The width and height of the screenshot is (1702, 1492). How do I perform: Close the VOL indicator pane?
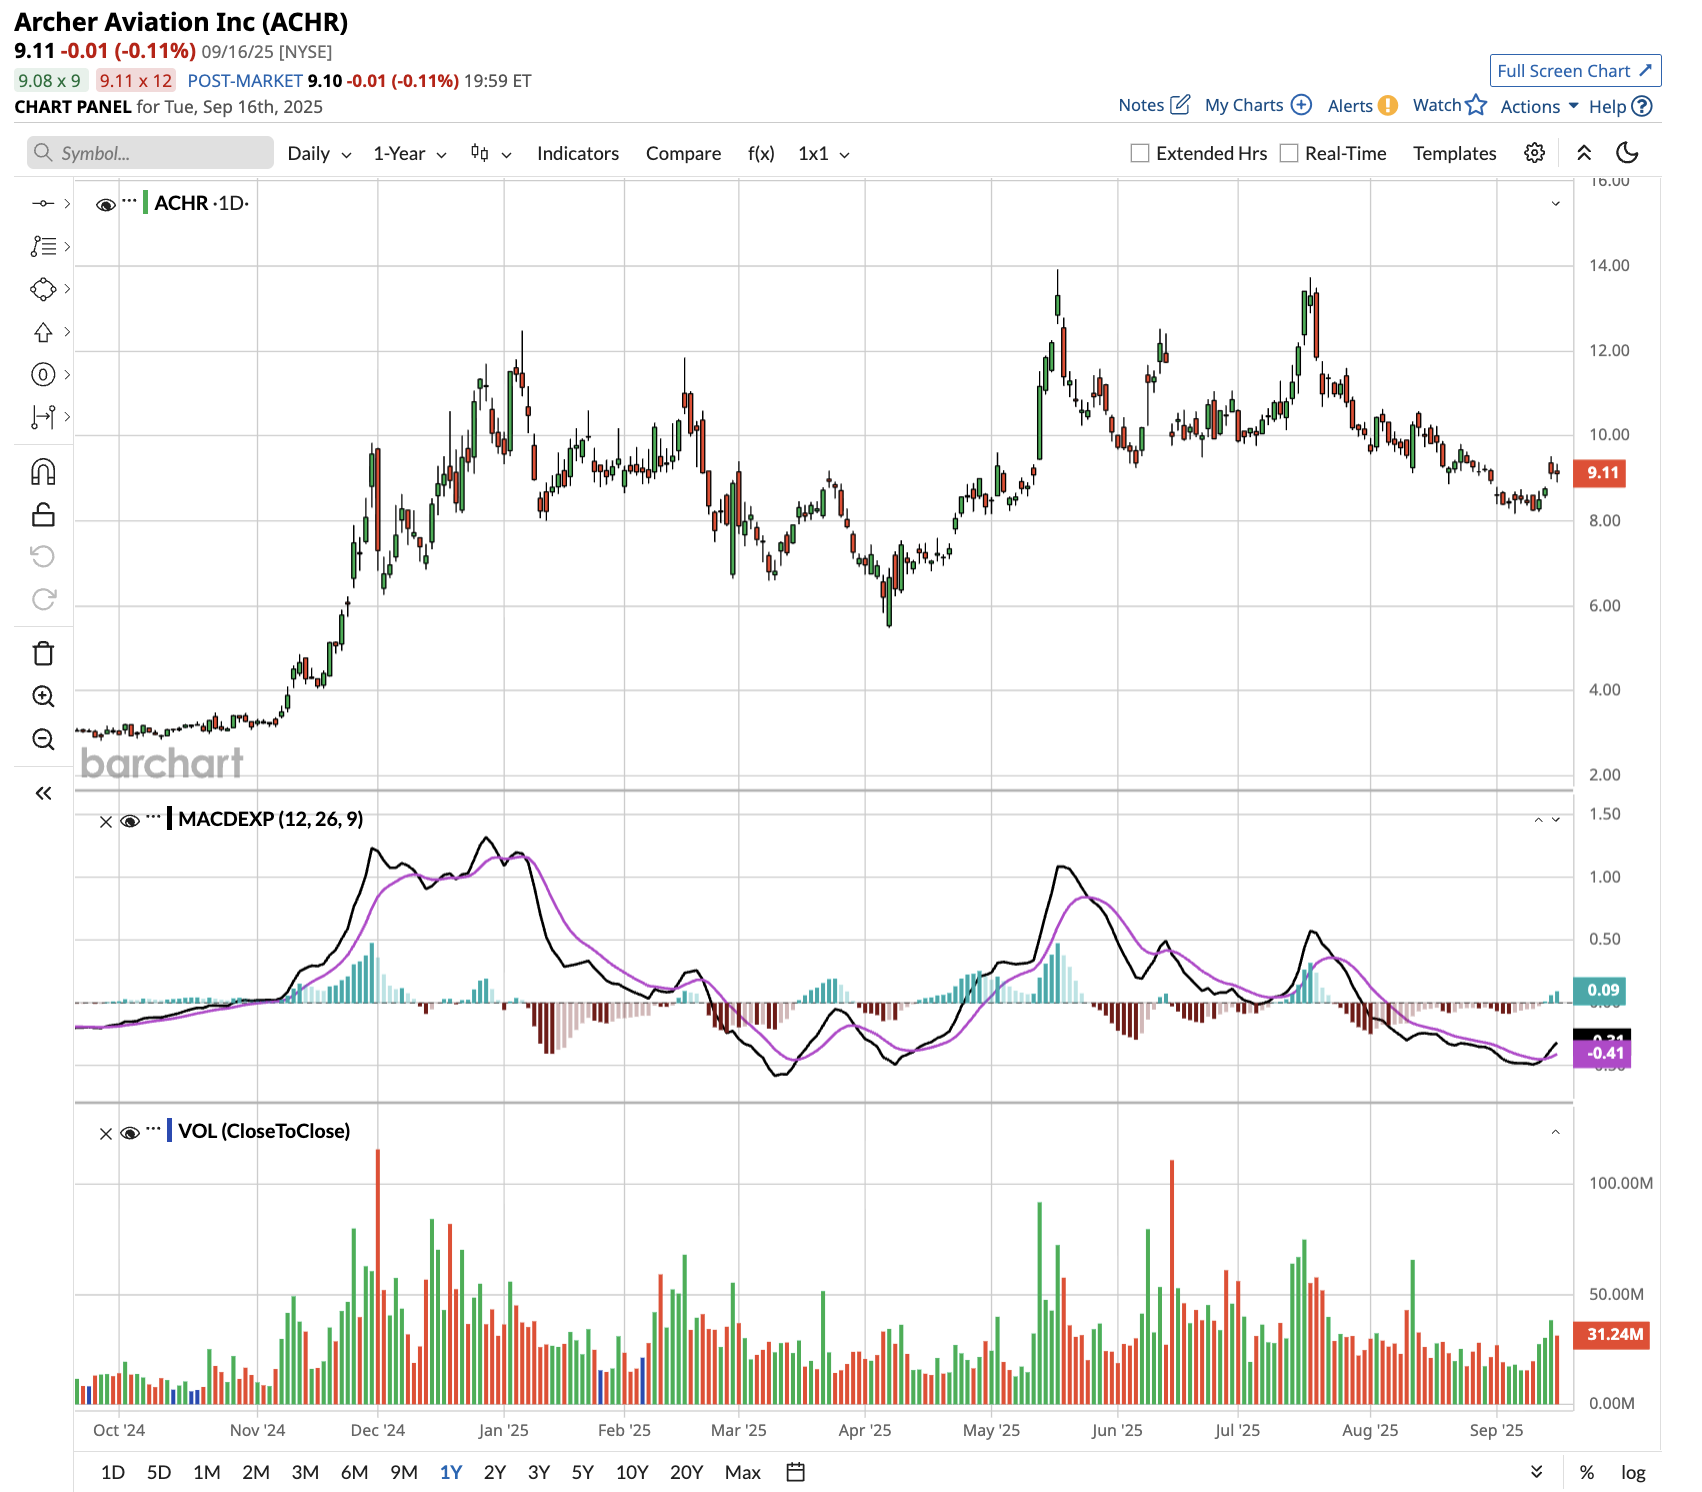pos(106,1133)
